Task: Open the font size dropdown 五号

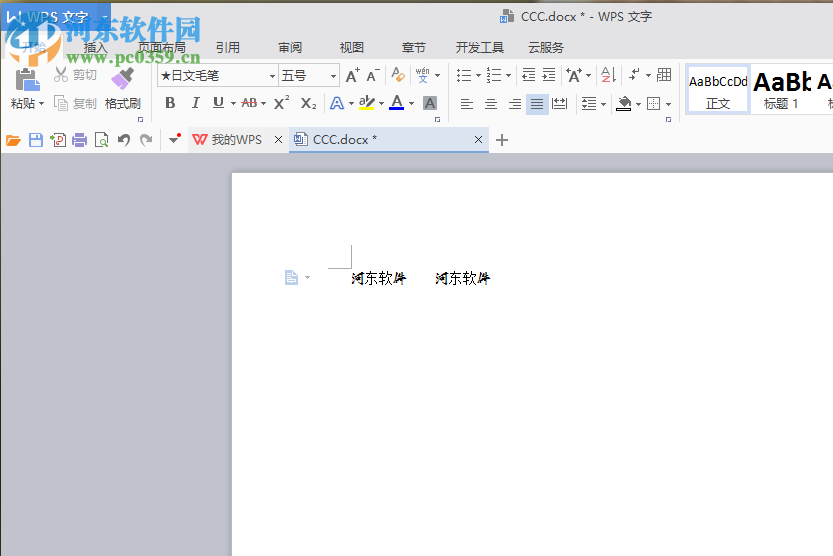Action: pos(333,76)
